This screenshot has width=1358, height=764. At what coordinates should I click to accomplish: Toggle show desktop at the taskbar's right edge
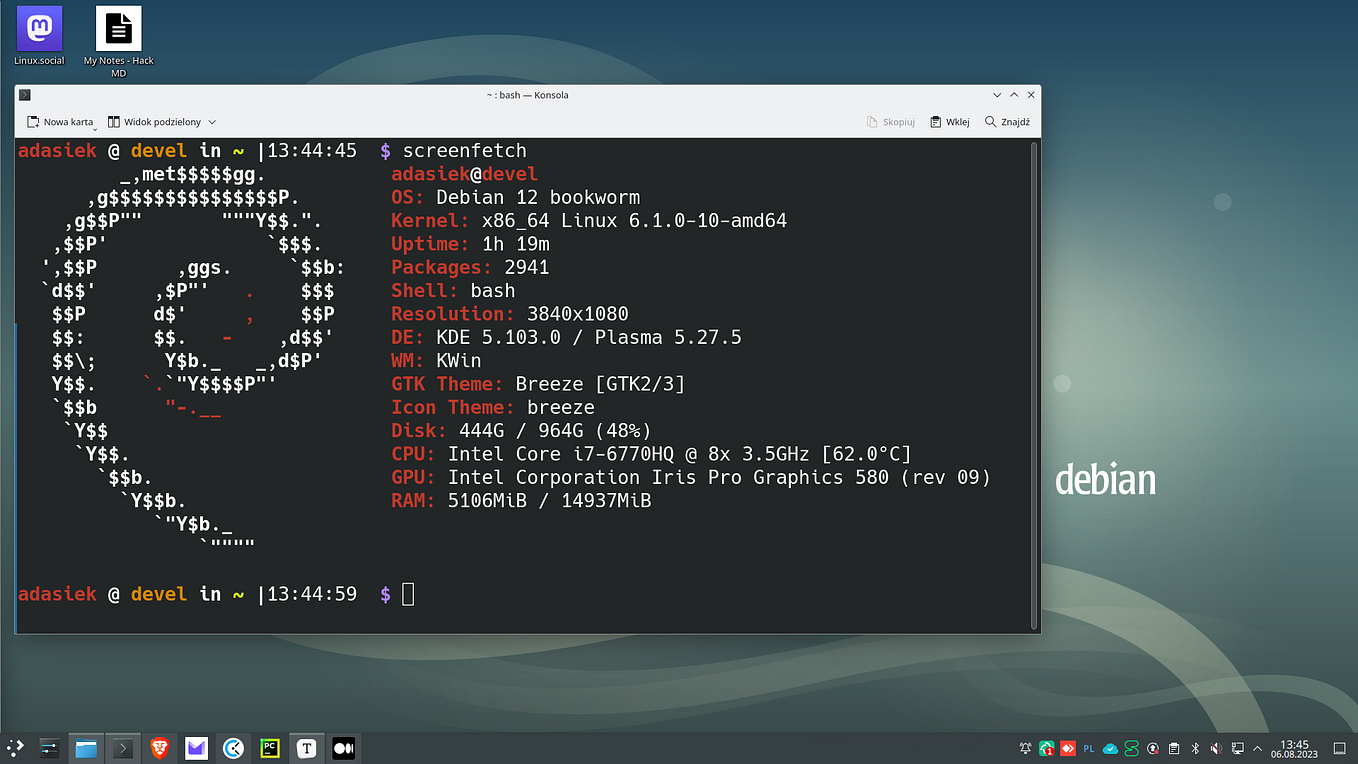tap(1339, 747)
